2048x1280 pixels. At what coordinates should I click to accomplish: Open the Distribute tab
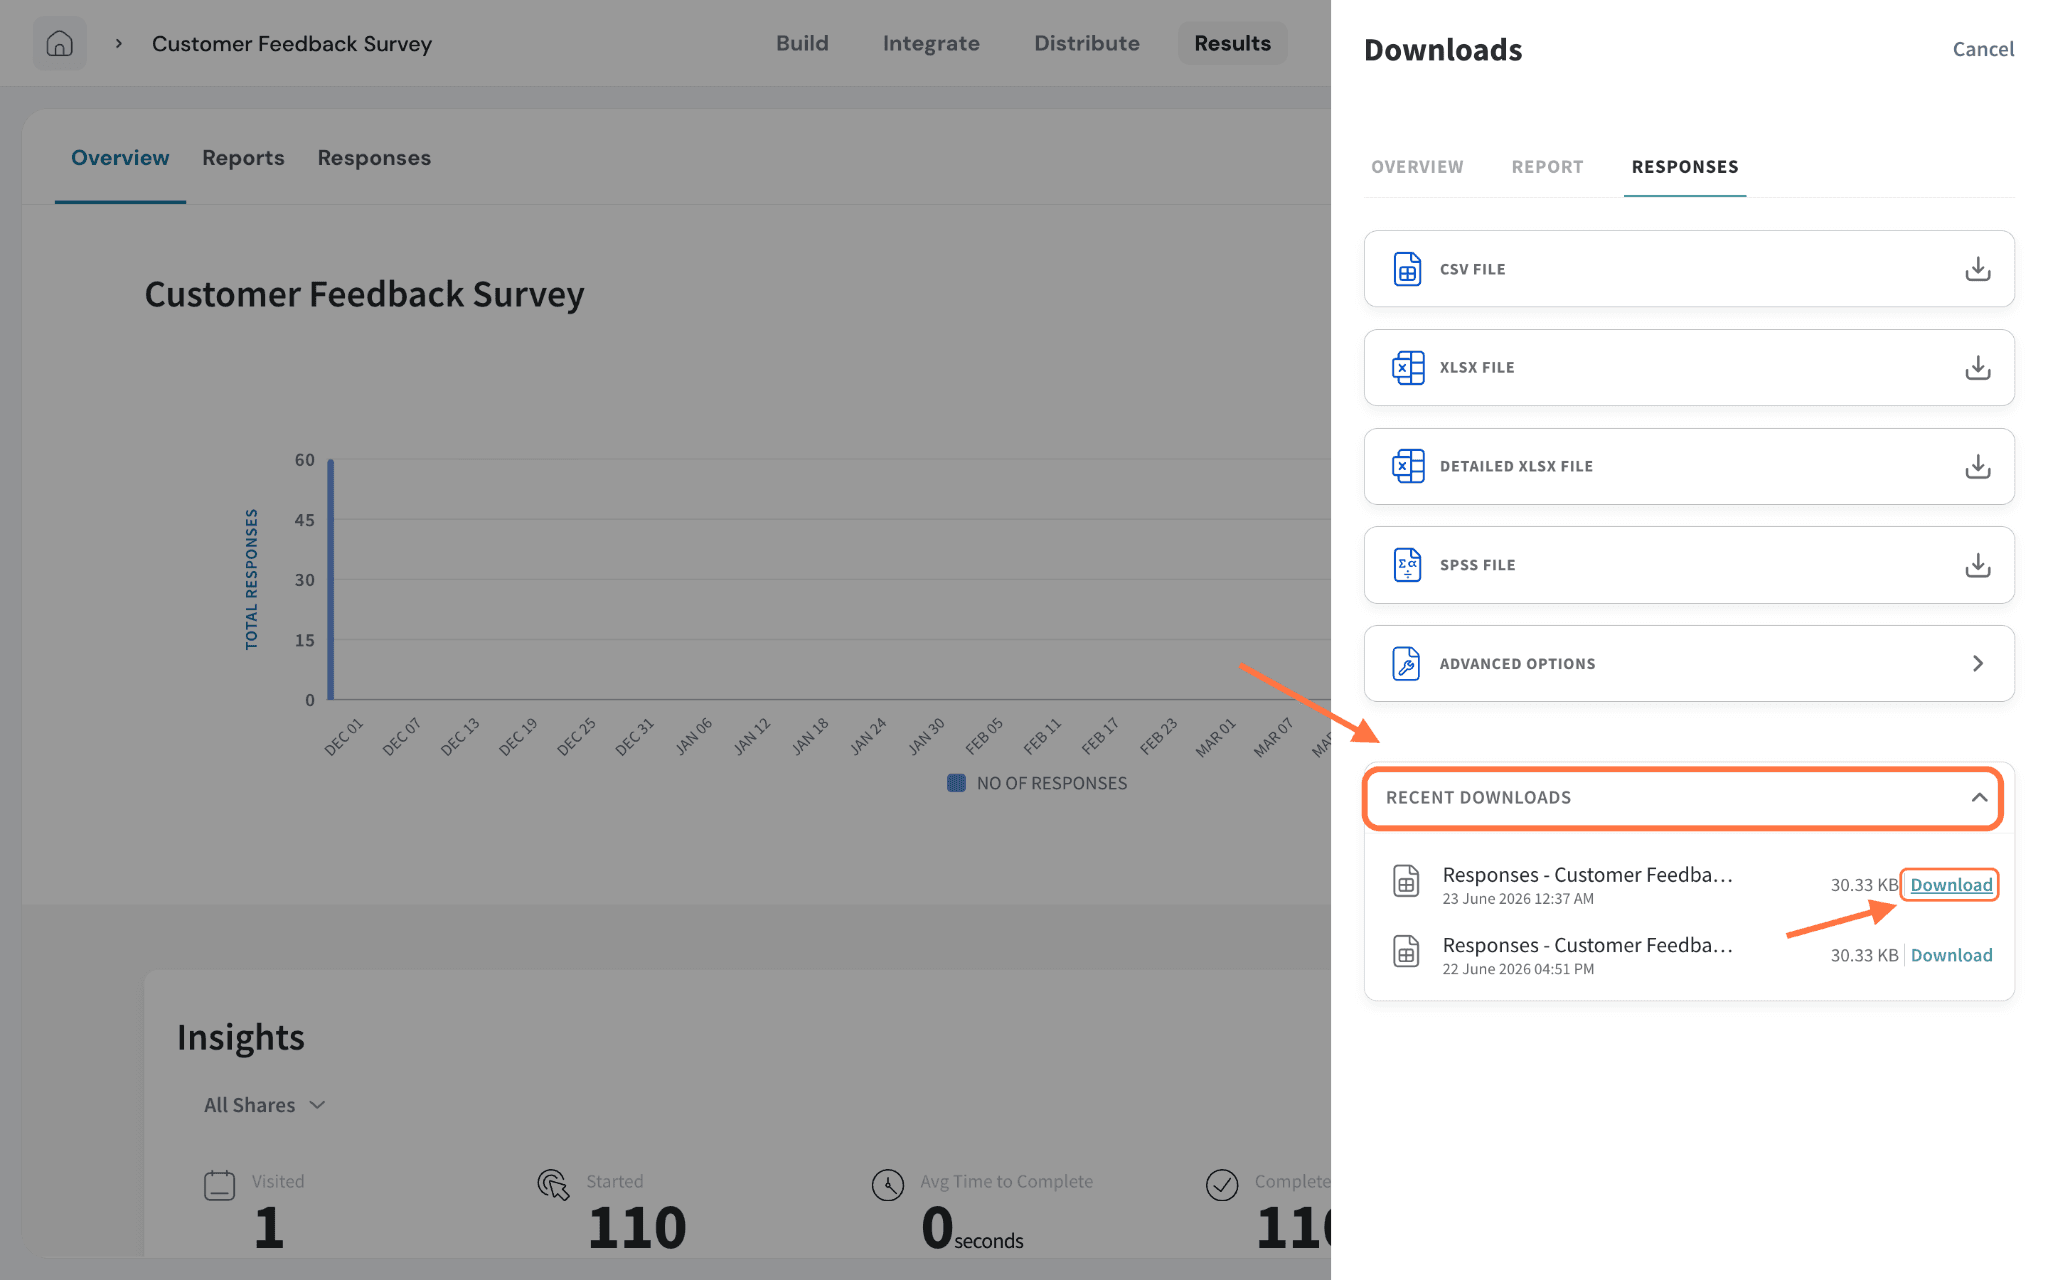1087,43
